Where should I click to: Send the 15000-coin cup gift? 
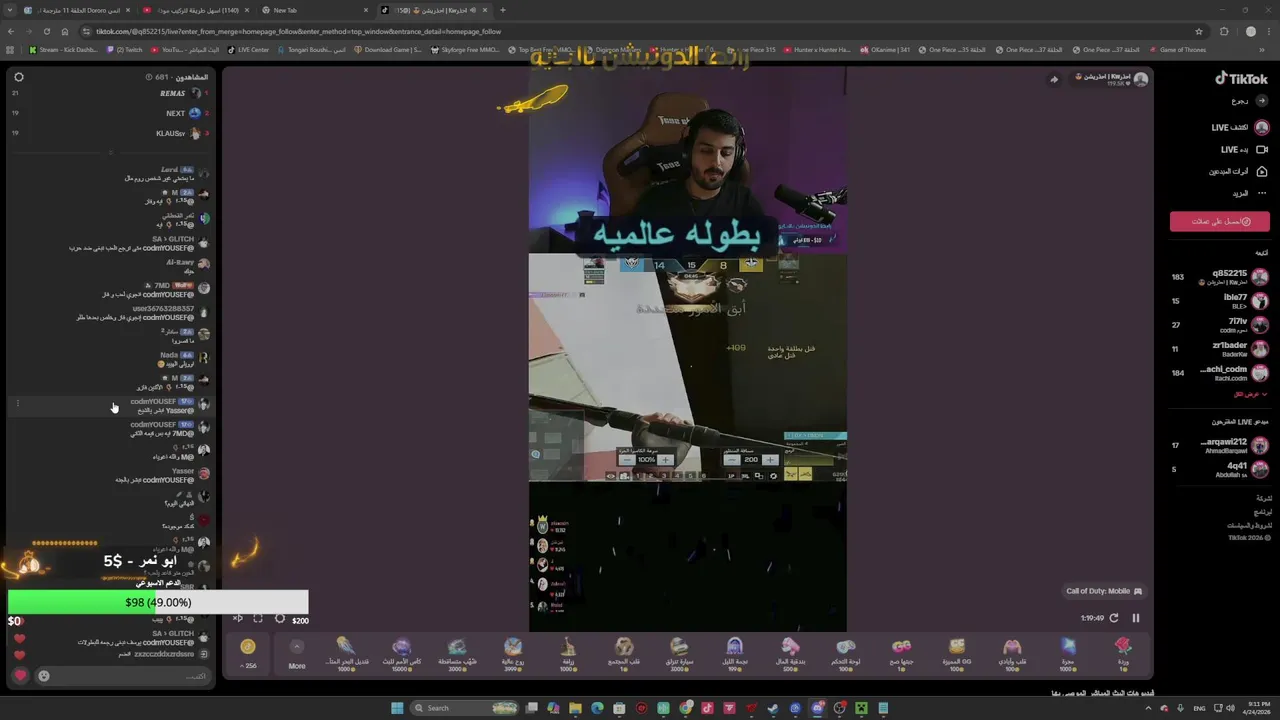[x=402, y=653]
